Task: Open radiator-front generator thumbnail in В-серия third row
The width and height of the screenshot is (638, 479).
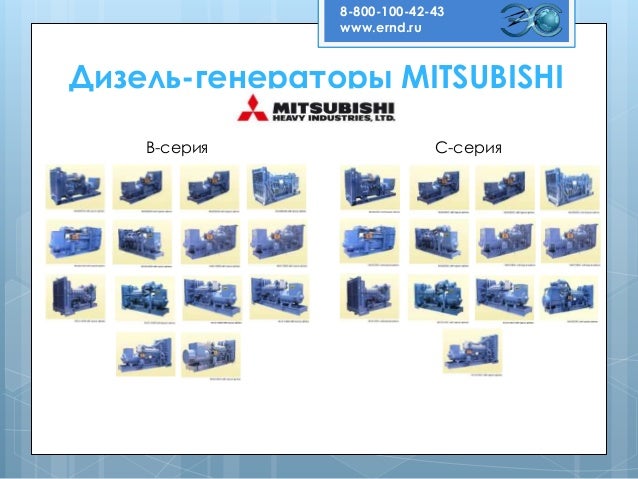Action: click(75, 297)
